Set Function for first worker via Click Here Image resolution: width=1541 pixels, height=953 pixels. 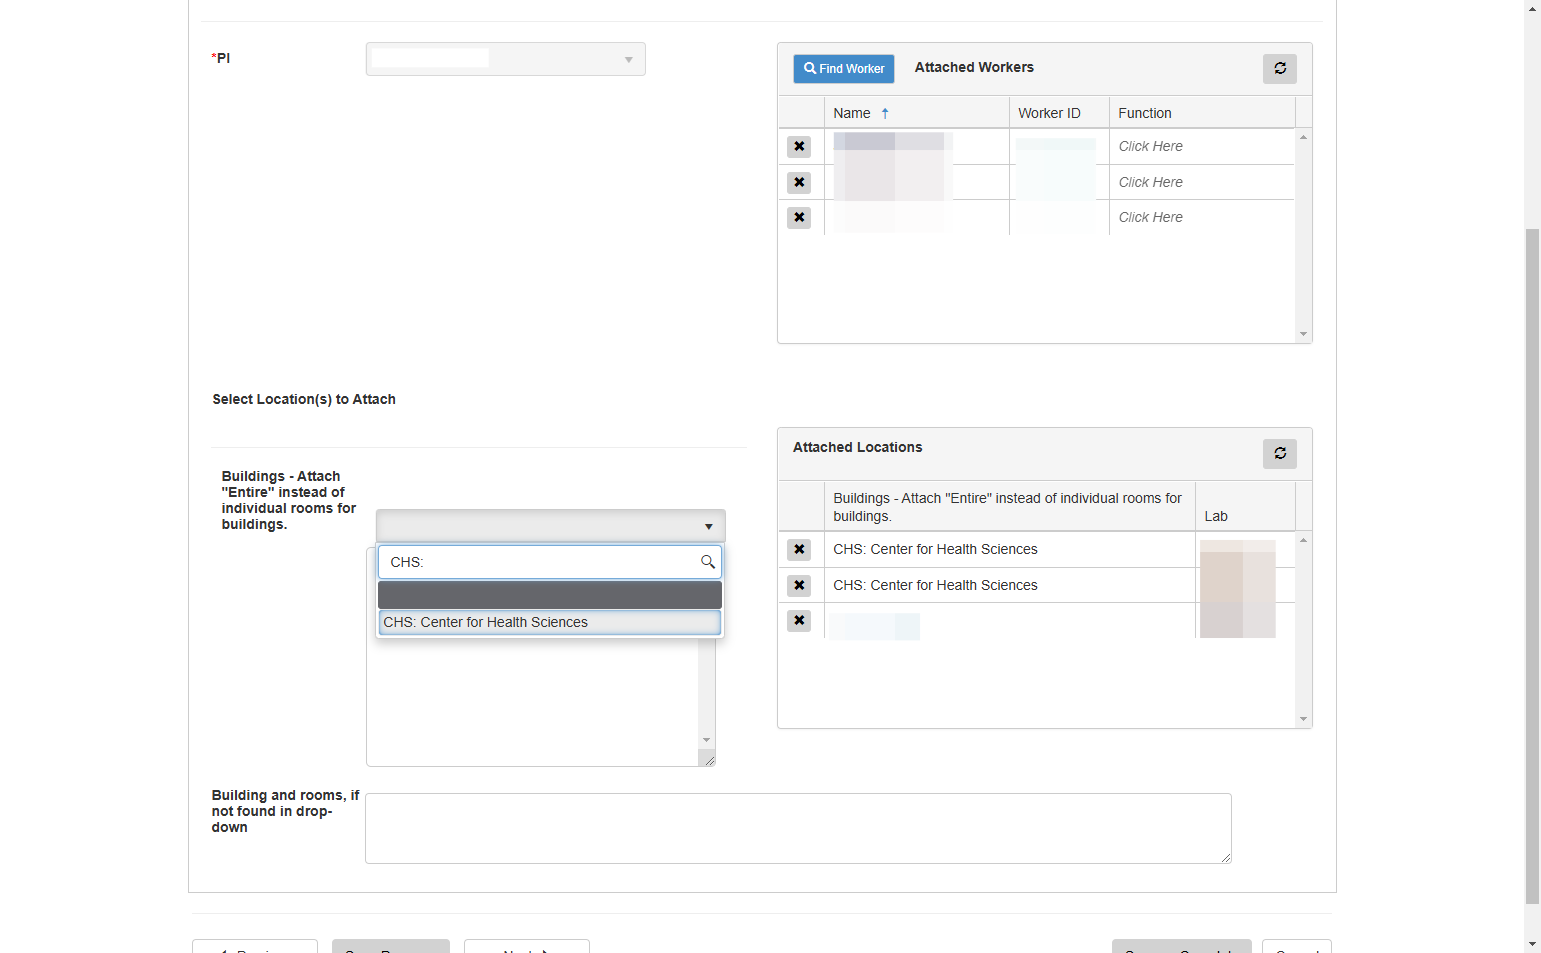1150,146
